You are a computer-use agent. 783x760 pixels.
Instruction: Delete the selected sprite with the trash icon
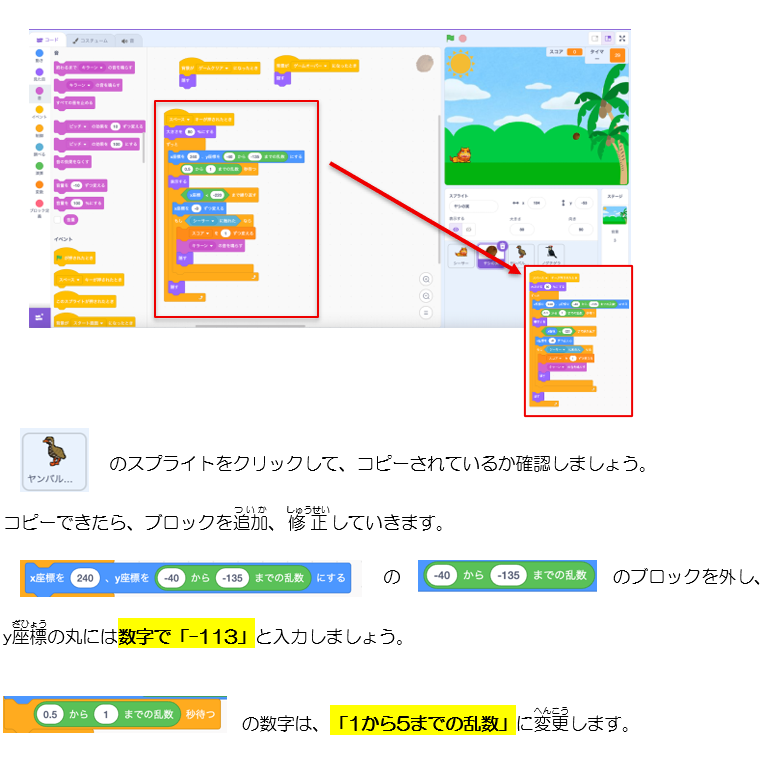click(x=503, y=245)
